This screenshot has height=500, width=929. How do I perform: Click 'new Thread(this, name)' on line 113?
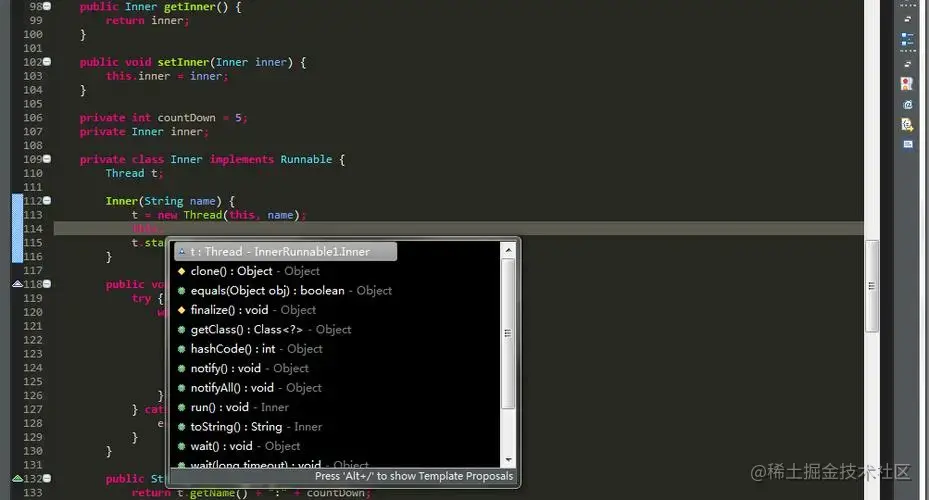coord(229,215)
